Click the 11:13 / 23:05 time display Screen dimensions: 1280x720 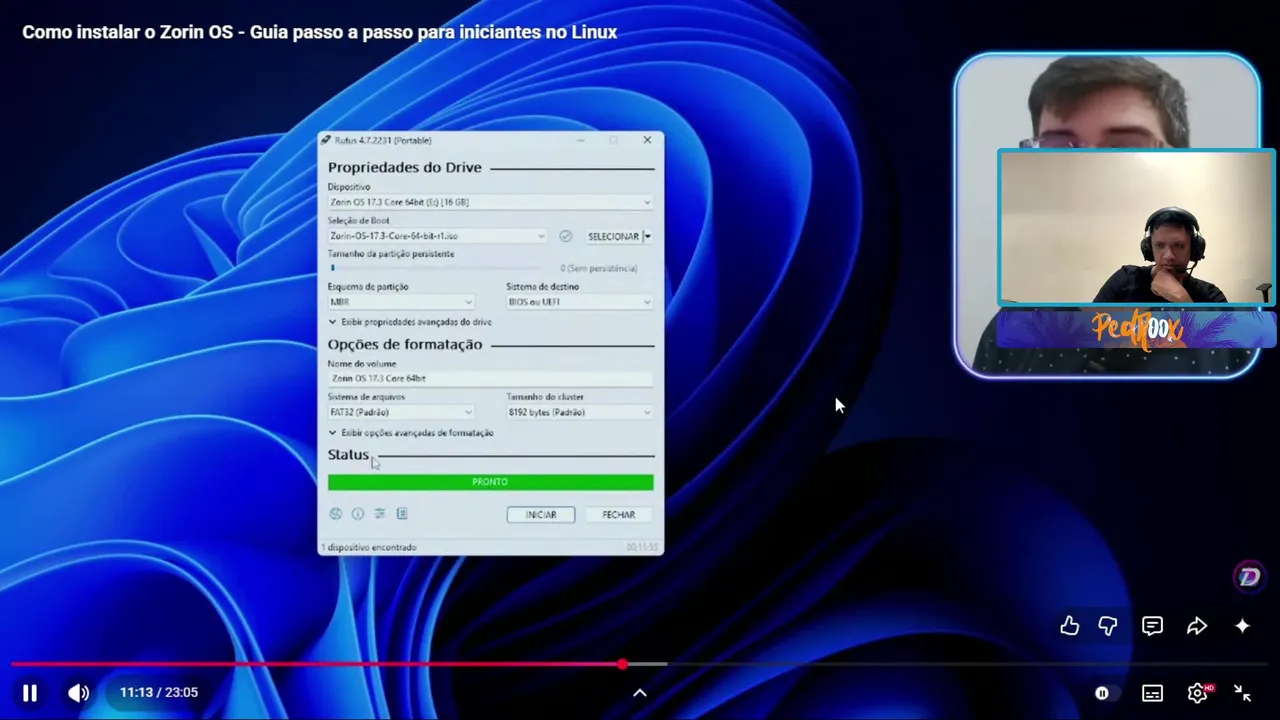click(x=159, y=692)
